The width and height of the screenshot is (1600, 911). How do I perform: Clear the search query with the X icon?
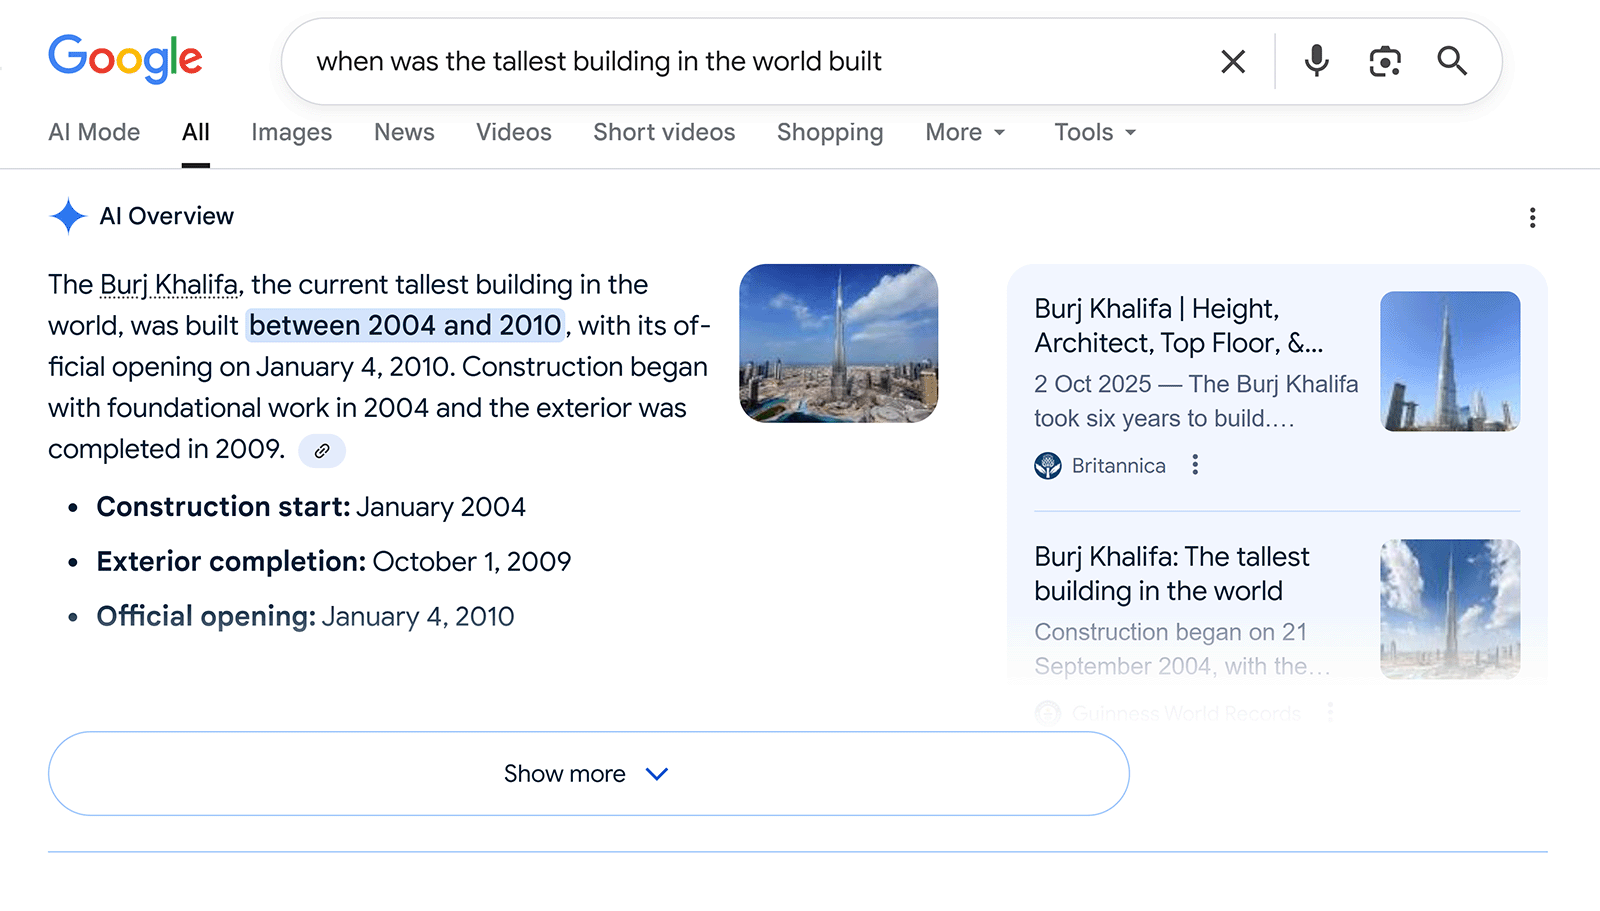(1233, 61)
